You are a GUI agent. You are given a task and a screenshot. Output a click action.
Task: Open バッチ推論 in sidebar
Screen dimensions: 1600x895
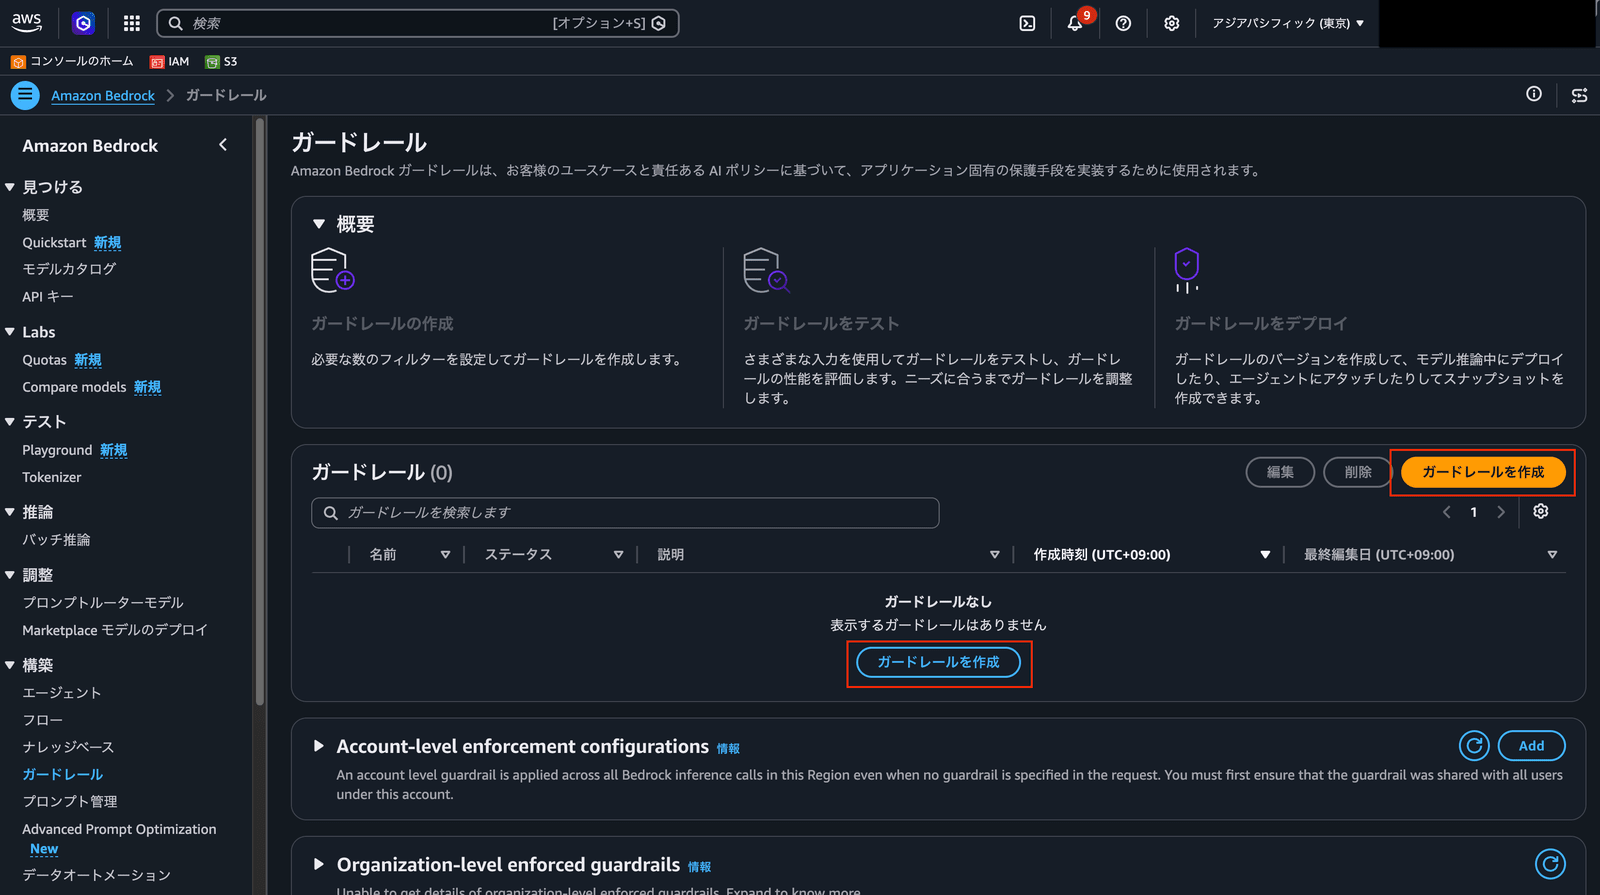tap(56, 539)
